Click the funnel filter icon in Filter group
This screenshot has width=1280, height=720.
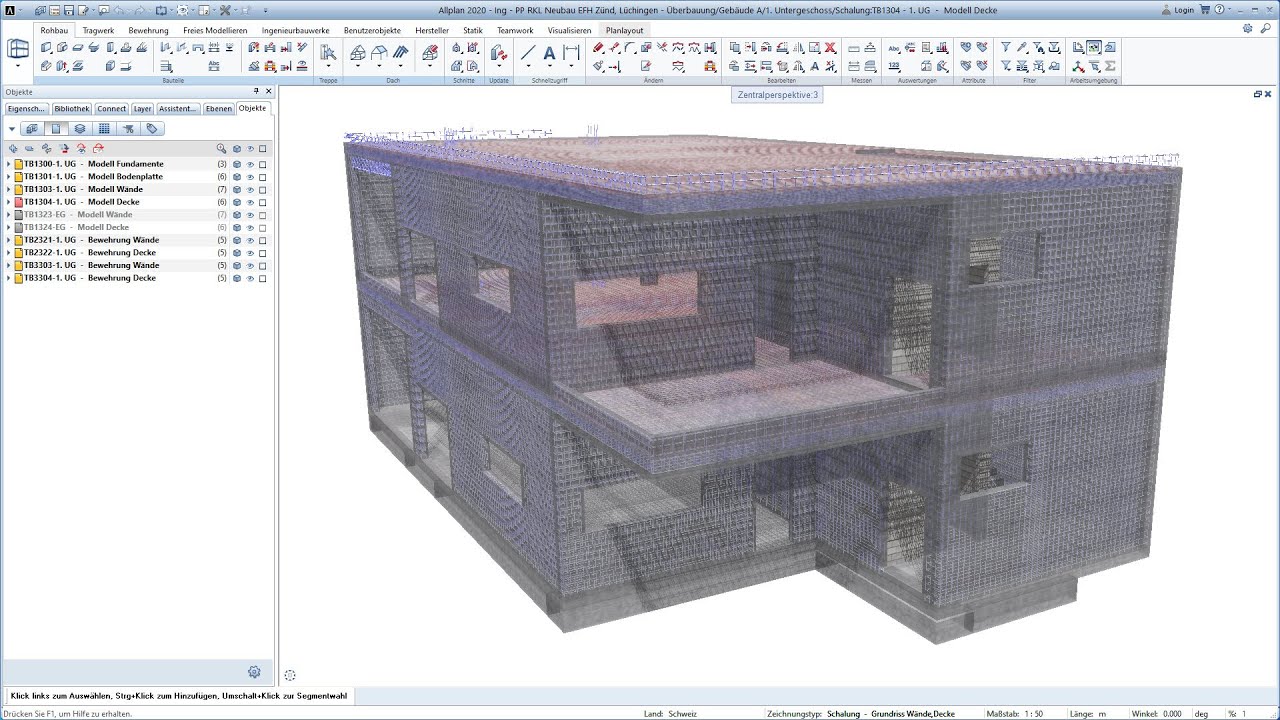click(x=1006, y=48)
